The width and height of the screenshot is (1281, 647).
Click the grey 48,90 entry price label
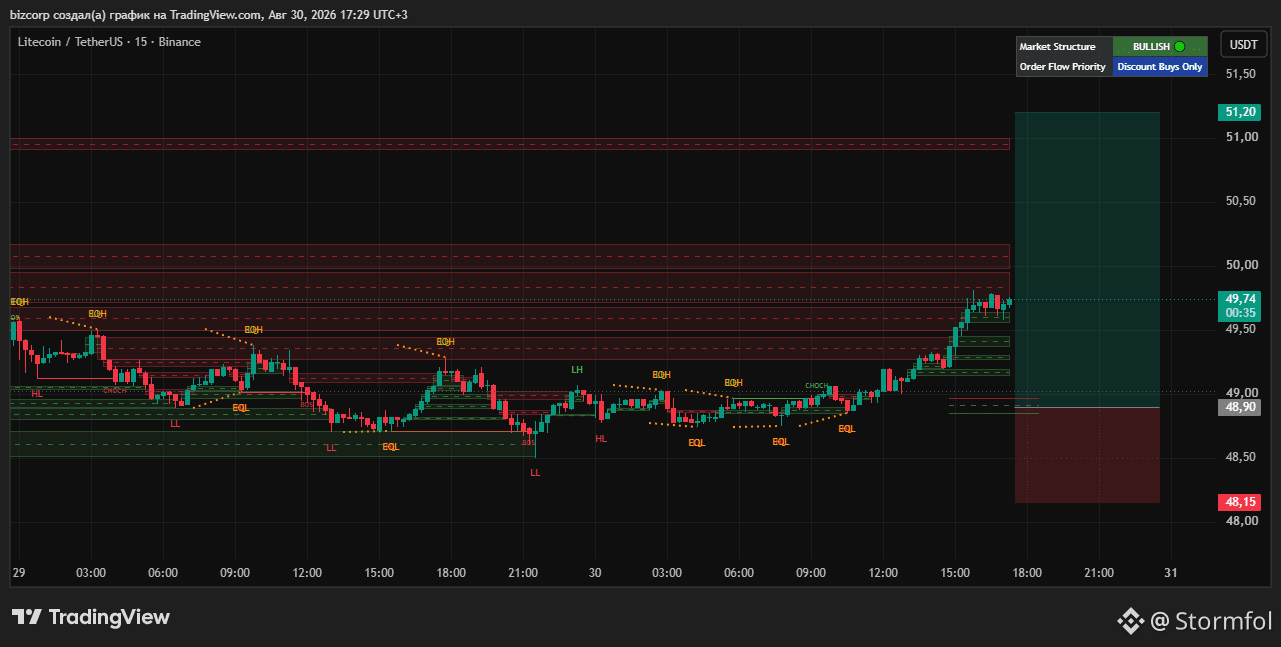pos(1240,407)
